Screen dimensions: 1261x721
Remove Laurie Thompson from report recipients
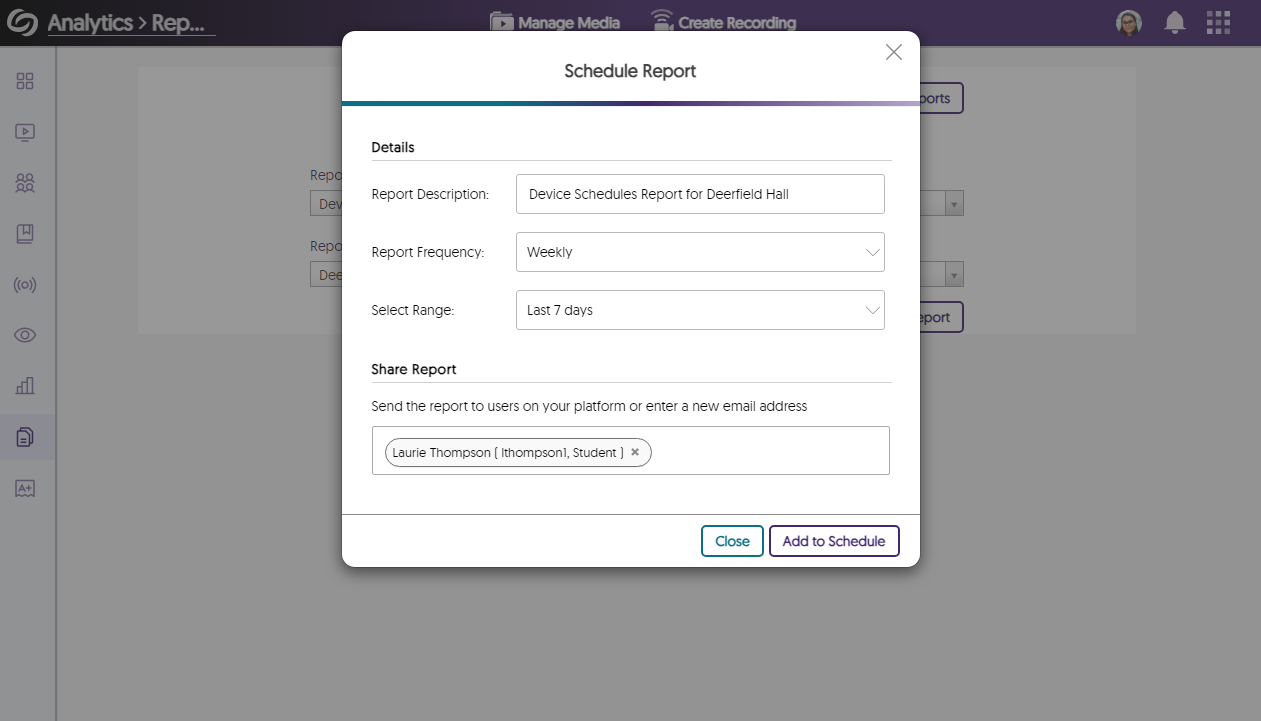[635, 452]
